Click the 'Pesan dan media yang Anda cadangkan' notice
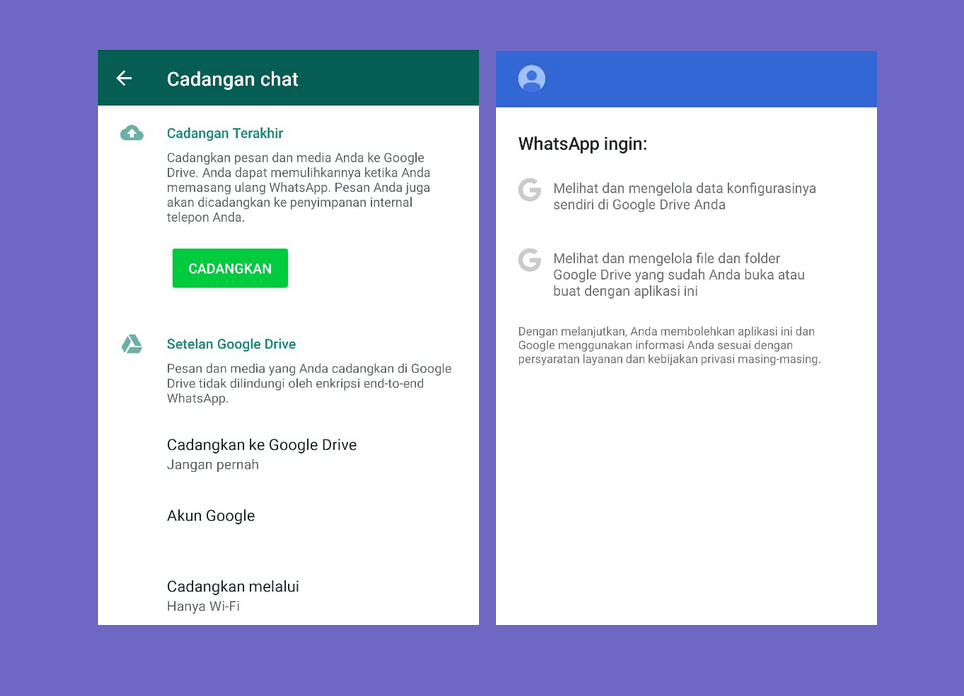Viewport: 964px width, 696px height. 309,384
